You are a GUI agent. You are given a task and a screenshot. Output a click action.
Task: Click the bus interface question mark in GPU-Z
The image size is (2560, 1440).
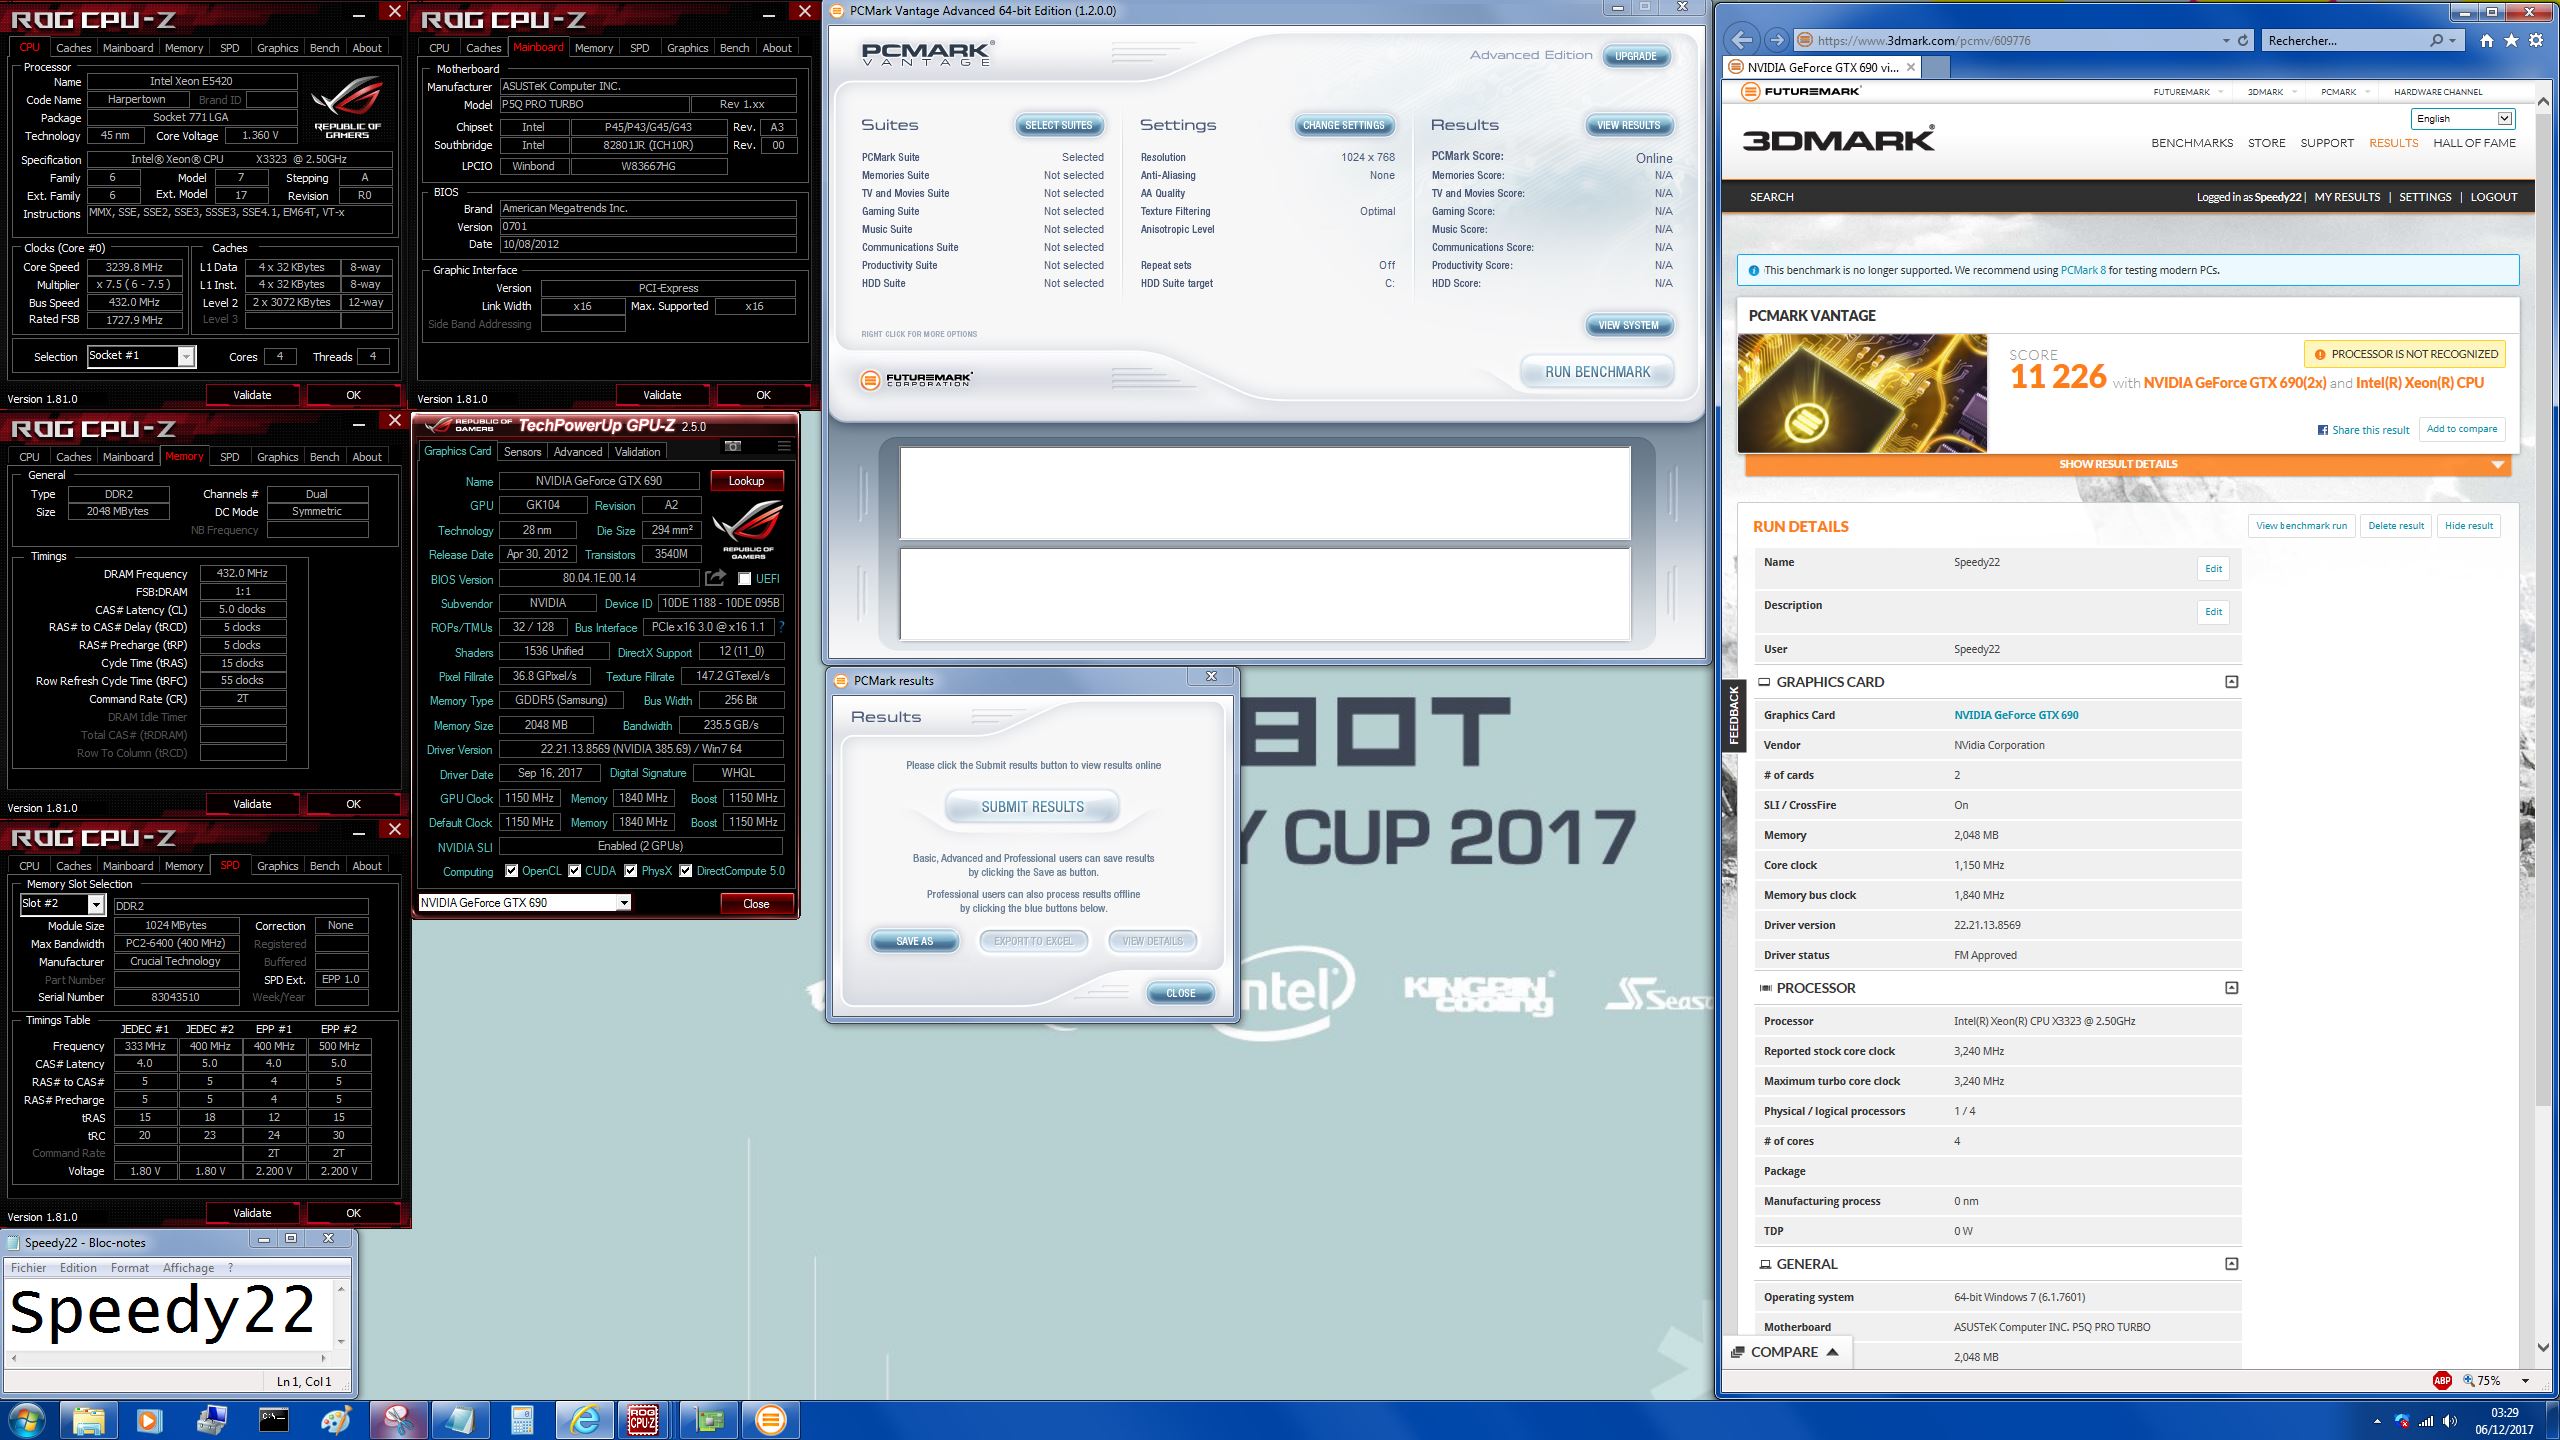tap(781, 627)
